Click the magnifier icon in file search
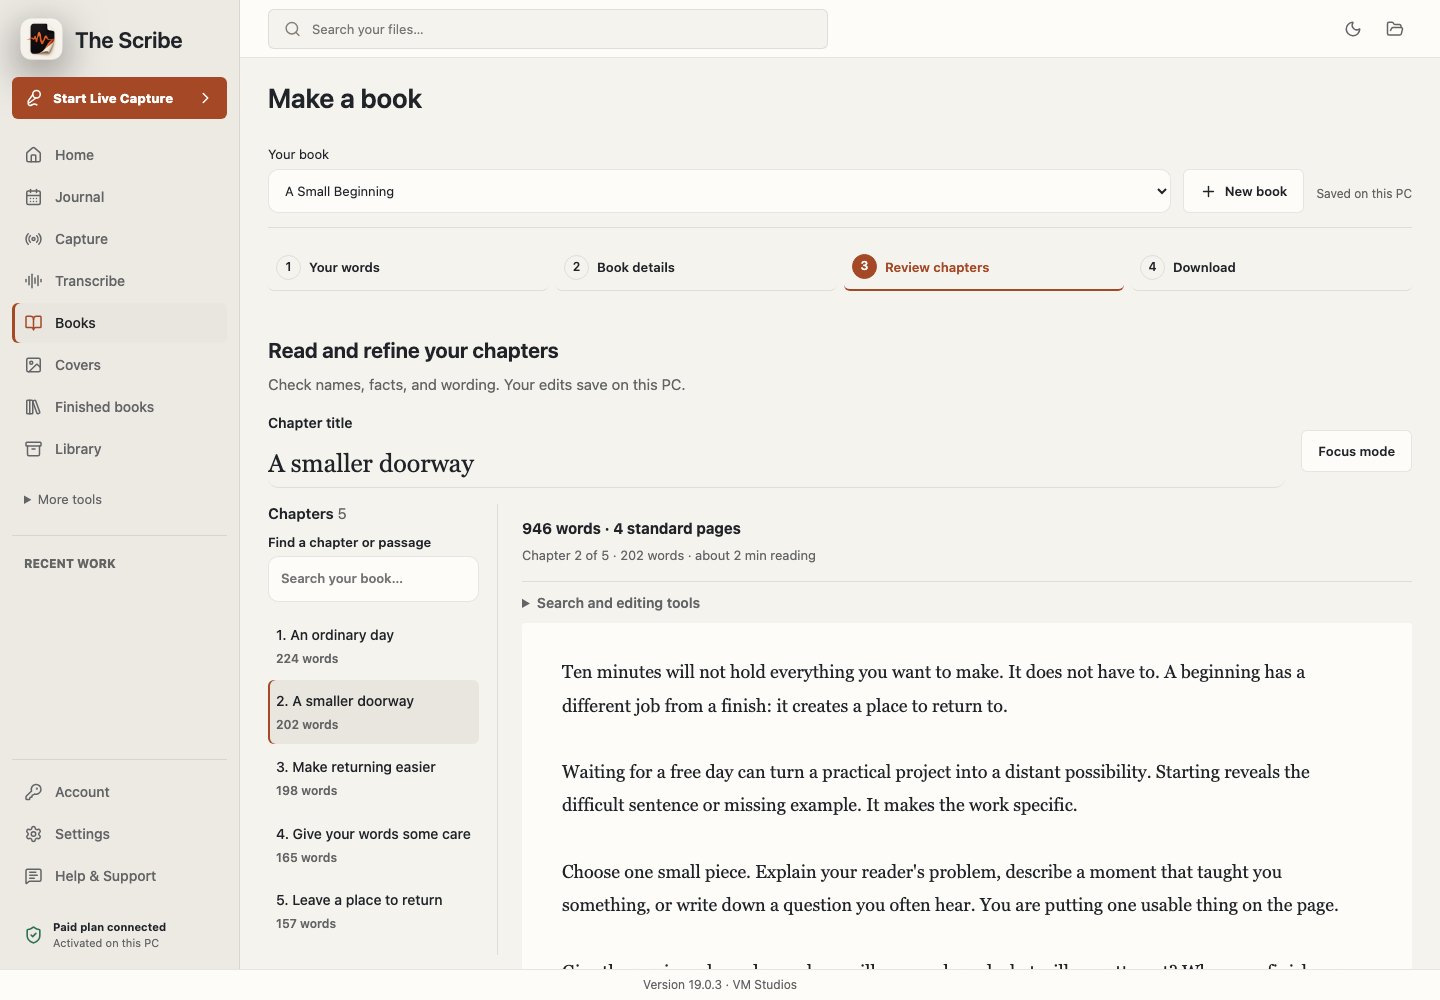Viewport: 1440px width, 1000px height. coord(292,29)
